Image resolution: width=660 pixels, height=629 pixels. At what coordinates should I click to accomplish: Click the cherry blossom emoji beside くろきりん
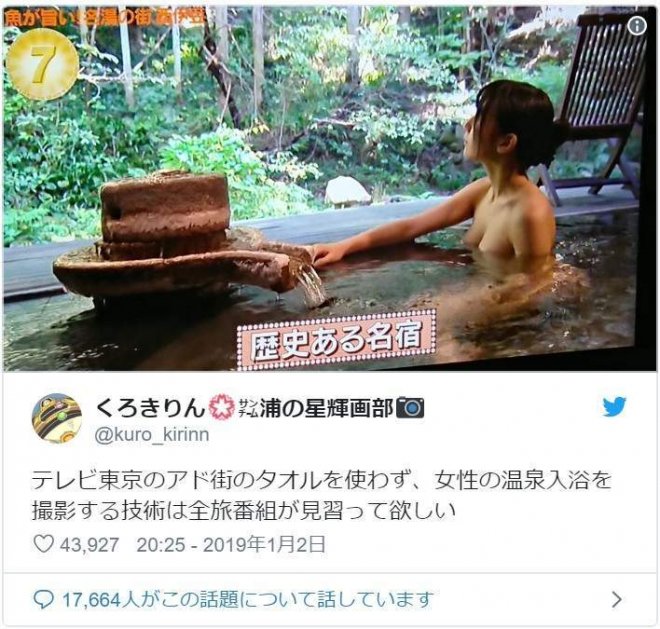[x=221, y=407]
